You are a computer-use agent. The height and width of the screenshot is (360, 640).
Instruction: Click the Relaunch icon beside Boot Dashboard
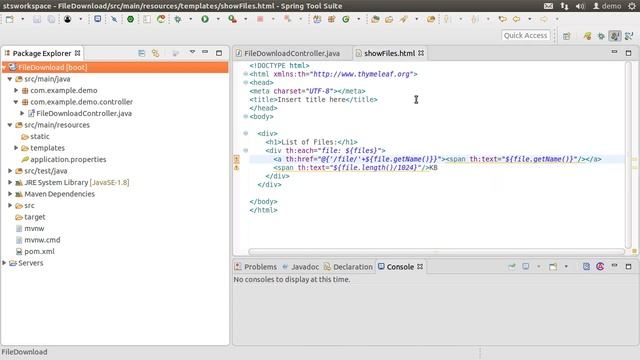[x=161, y=19]
